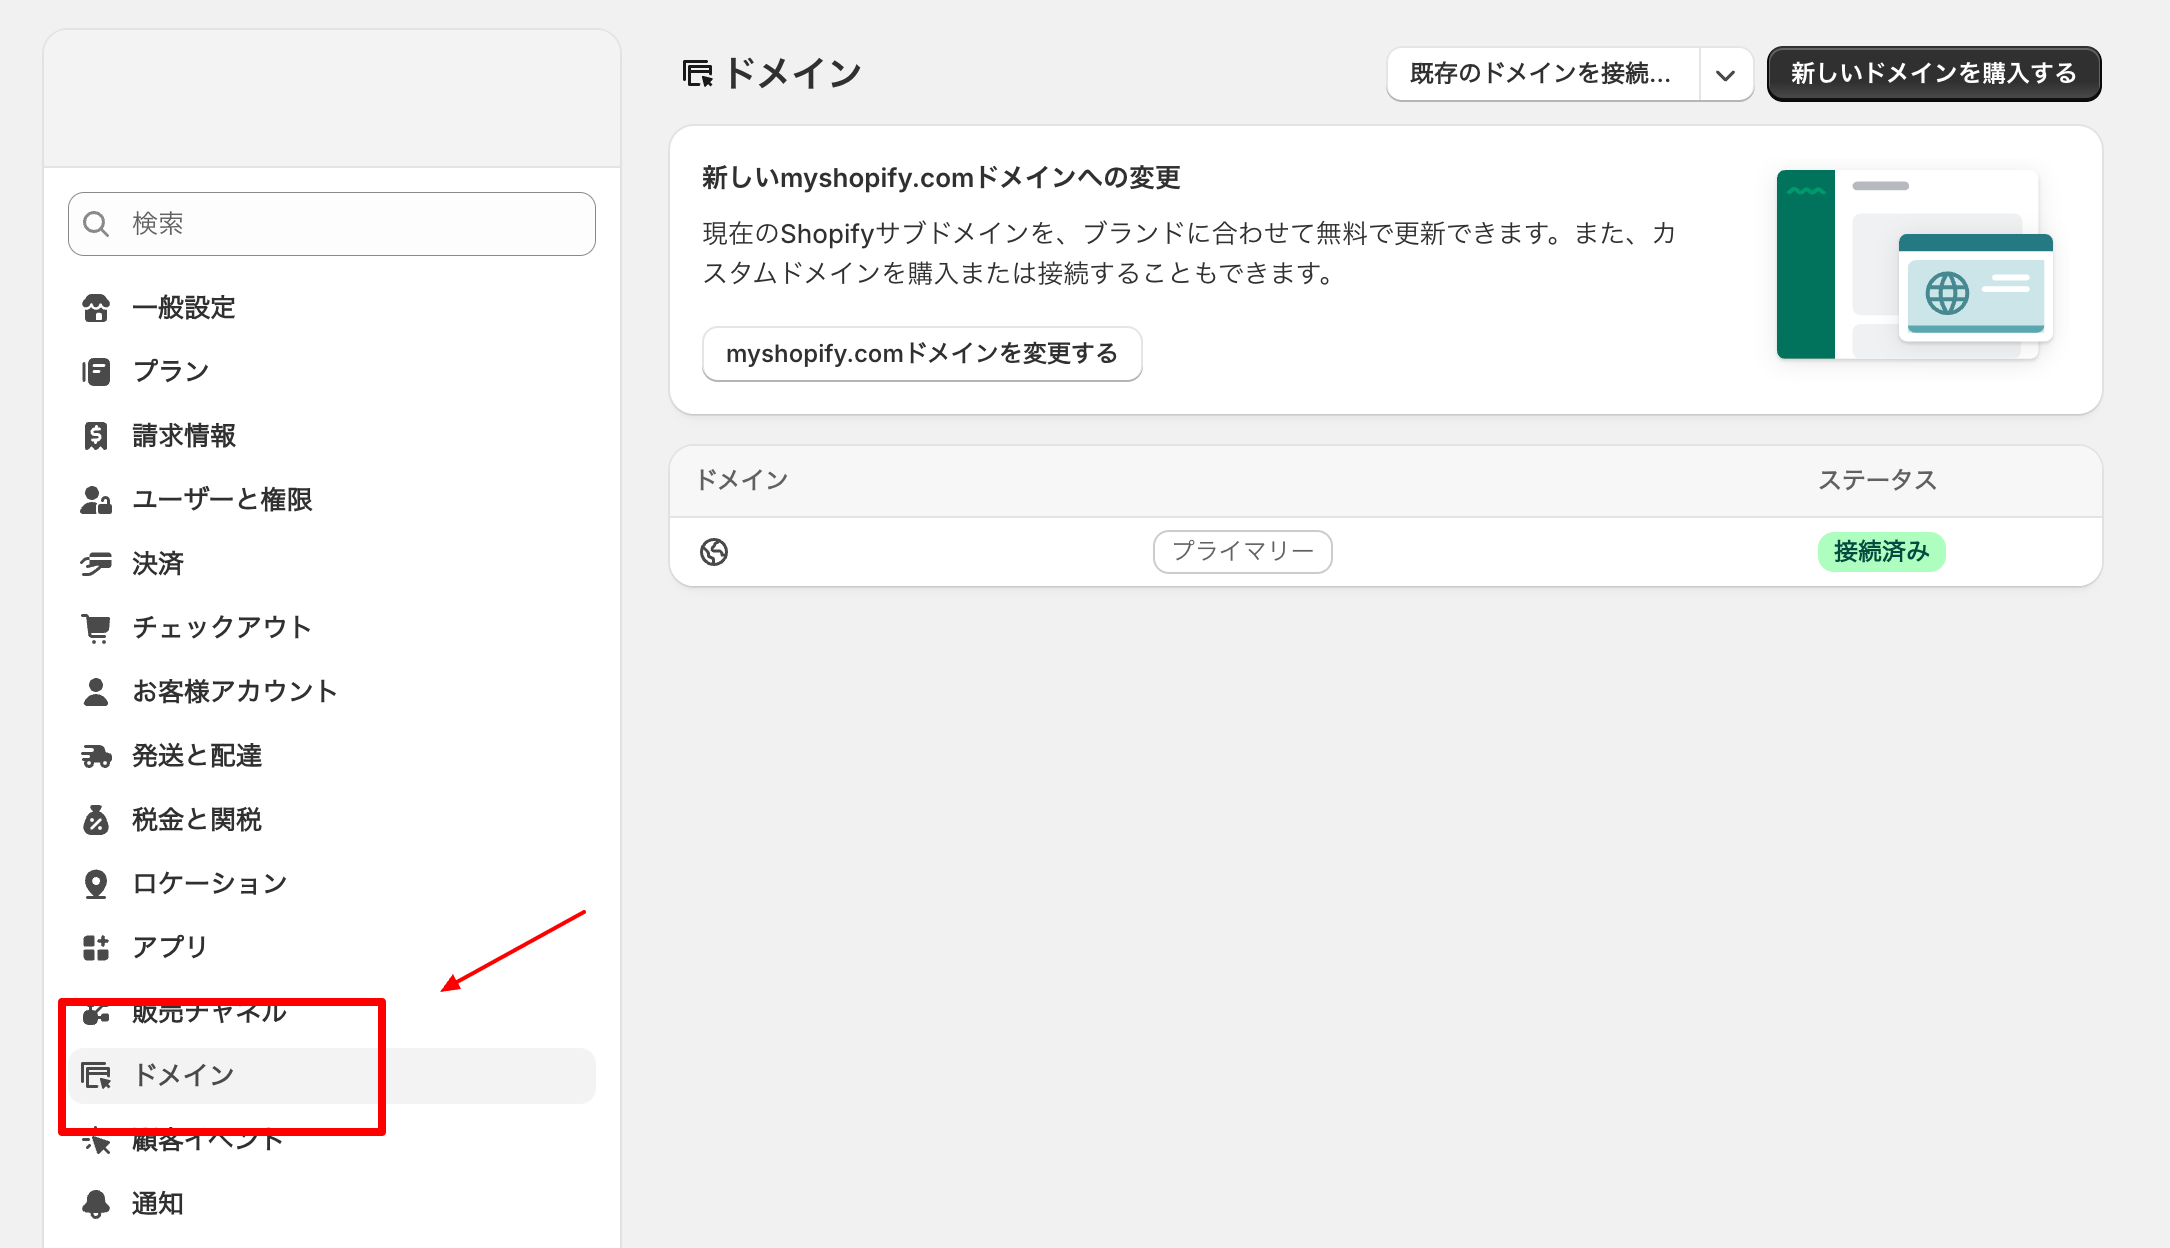This screenshot has height=1248, width=2170.
Task: Click the store icon beside 一般設定
Action: [x=96, y=308]
